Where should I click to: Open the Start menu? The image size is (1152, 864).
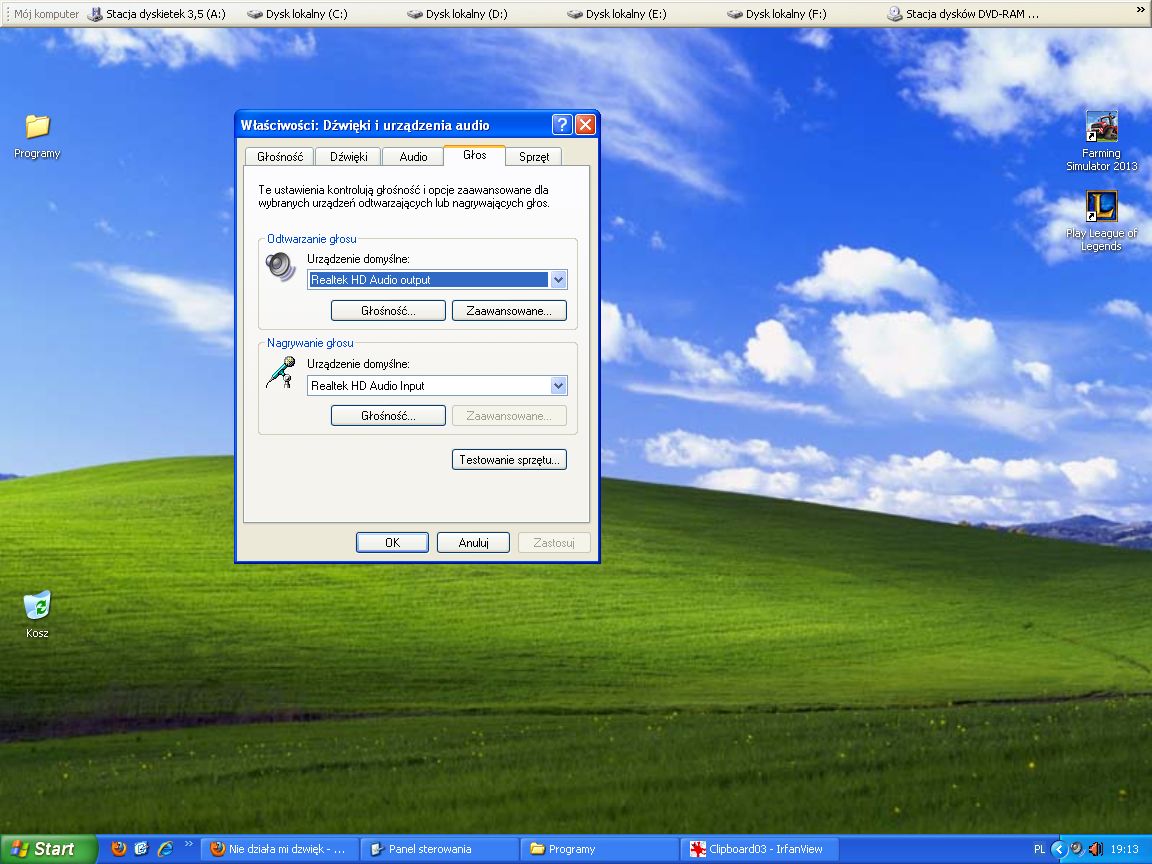[x=48, y=849]
